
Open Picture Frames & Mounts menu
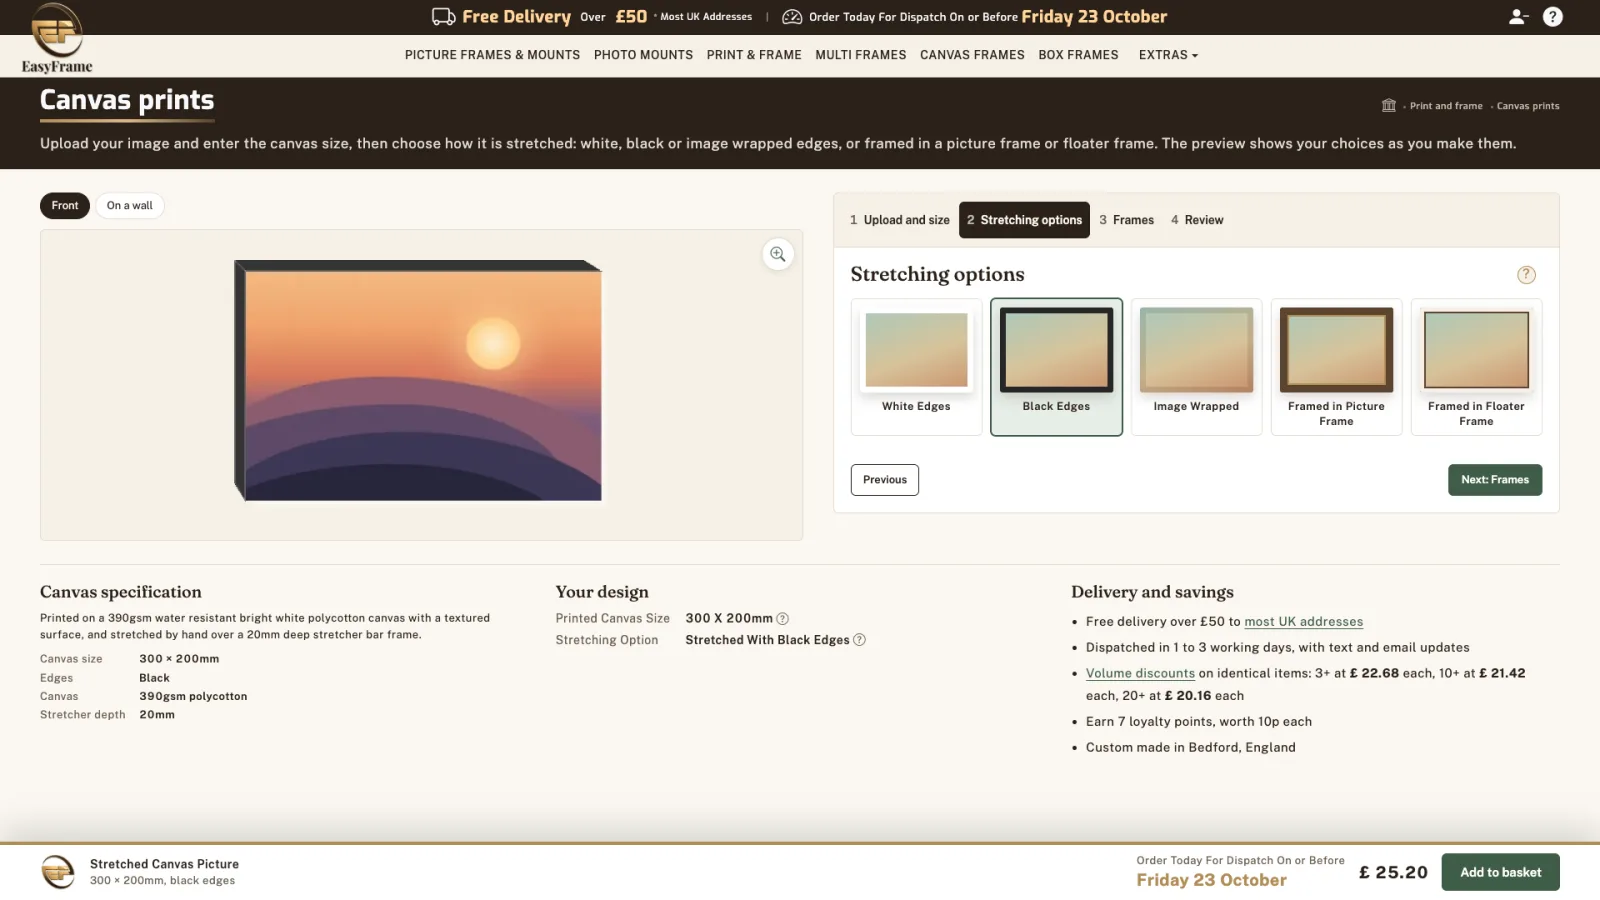(492, 55)
